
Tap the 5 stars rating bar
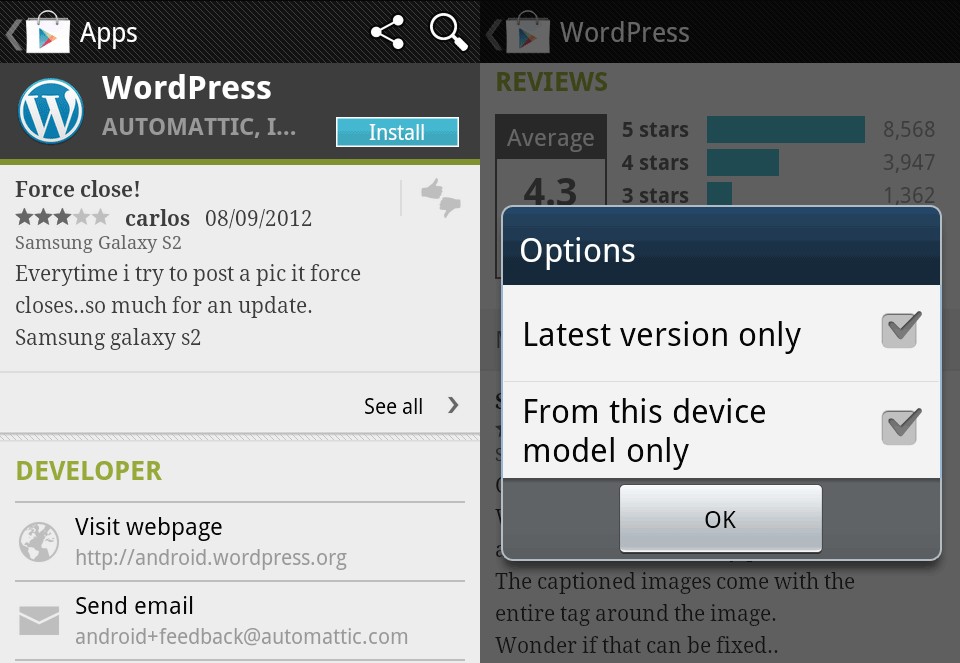[786, 129]
